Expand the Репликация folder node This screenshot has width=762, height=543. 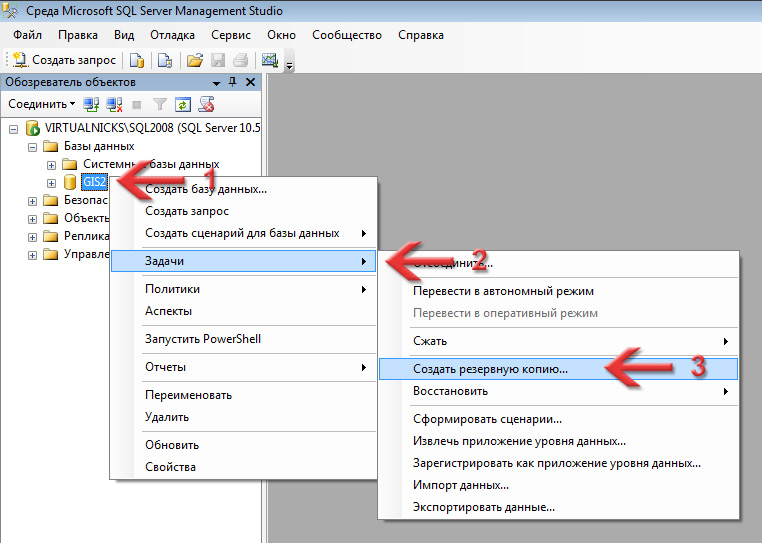[x=32, y=238]
